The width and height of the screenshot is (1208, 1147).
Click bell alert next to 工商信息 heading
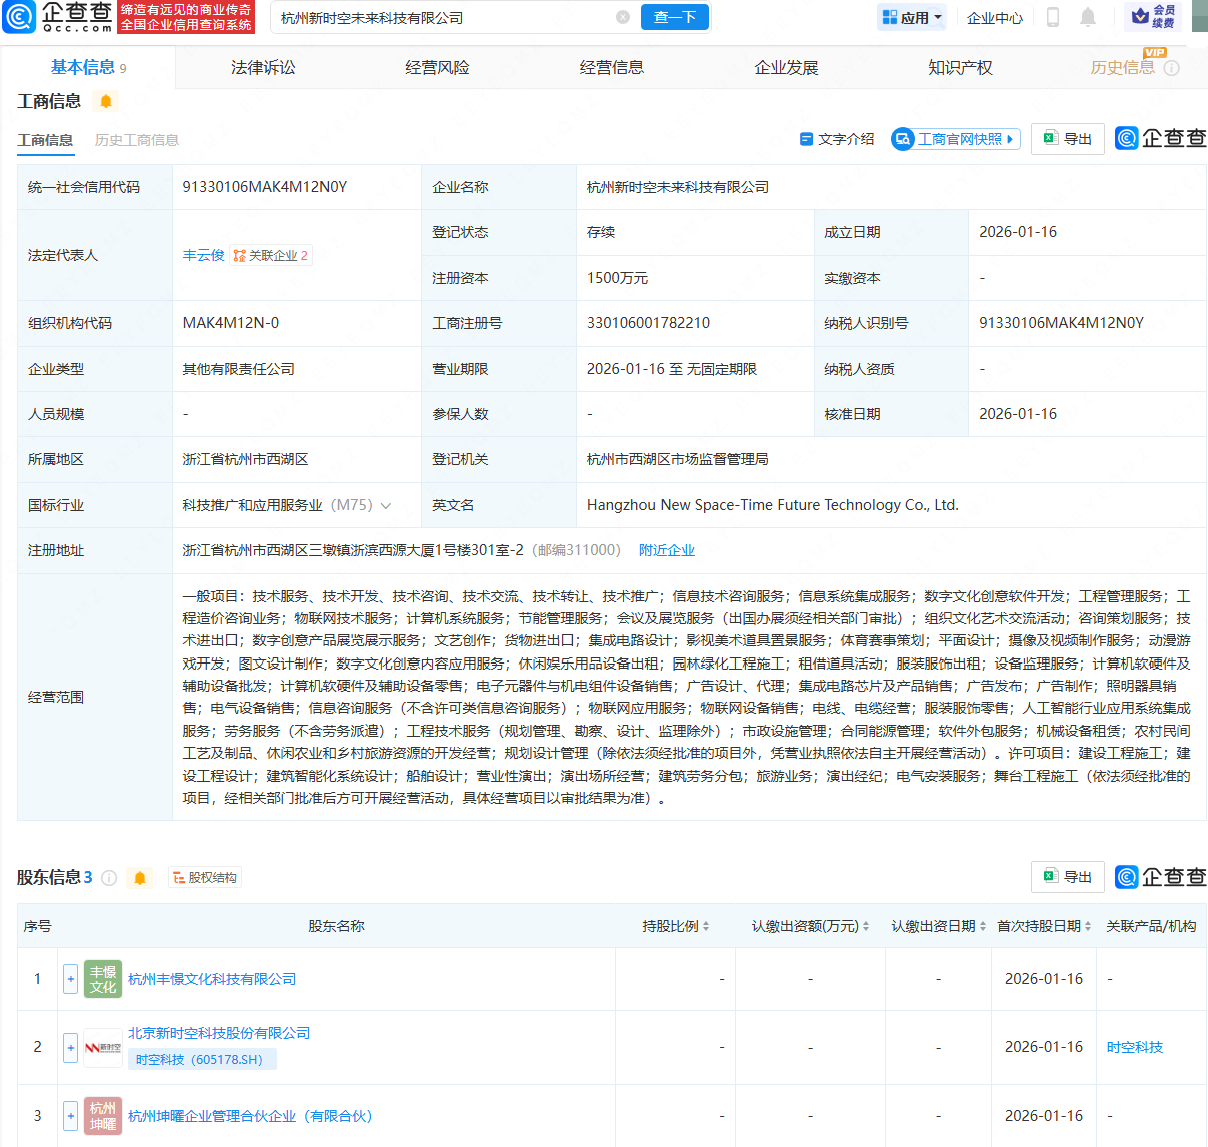(105, 101)
